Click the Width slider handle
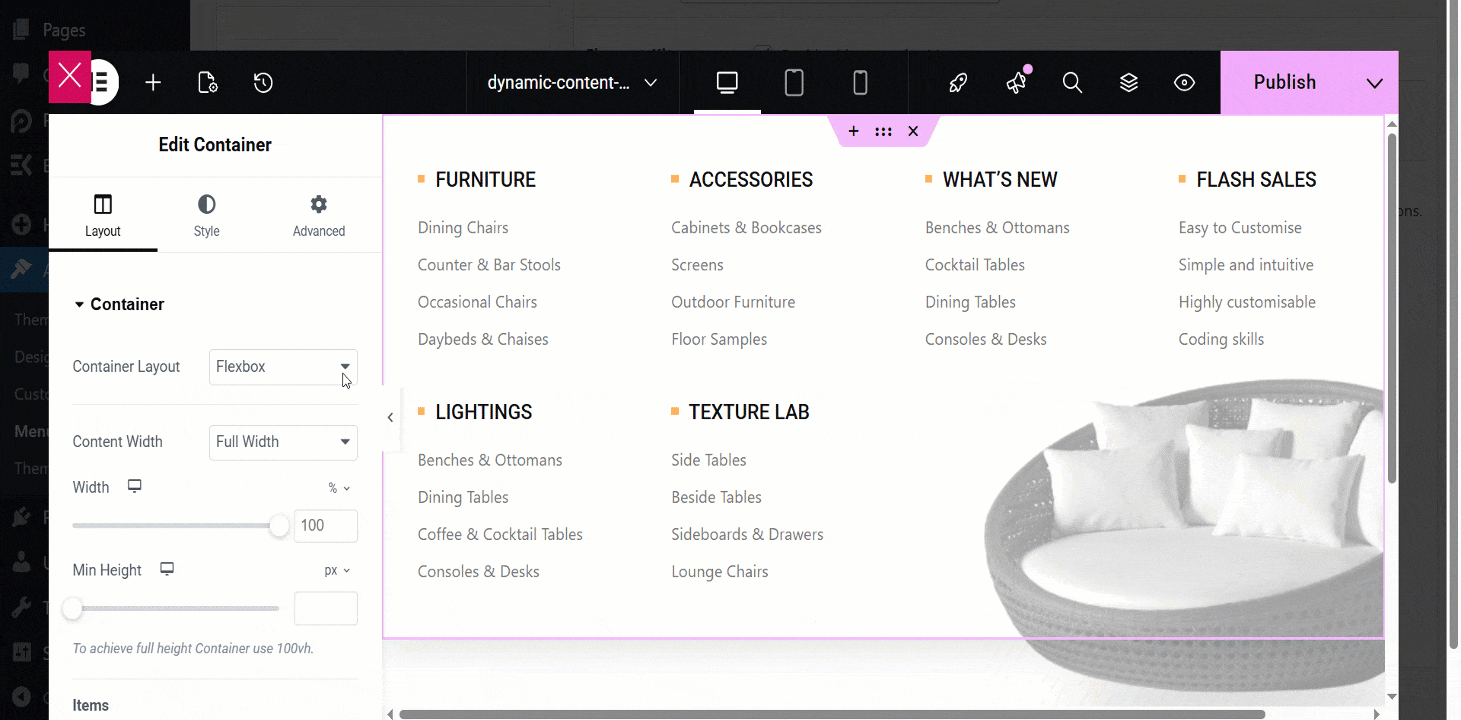Image resolution: width=1461 pixels, height=720 pixels. tap(279, 526)
